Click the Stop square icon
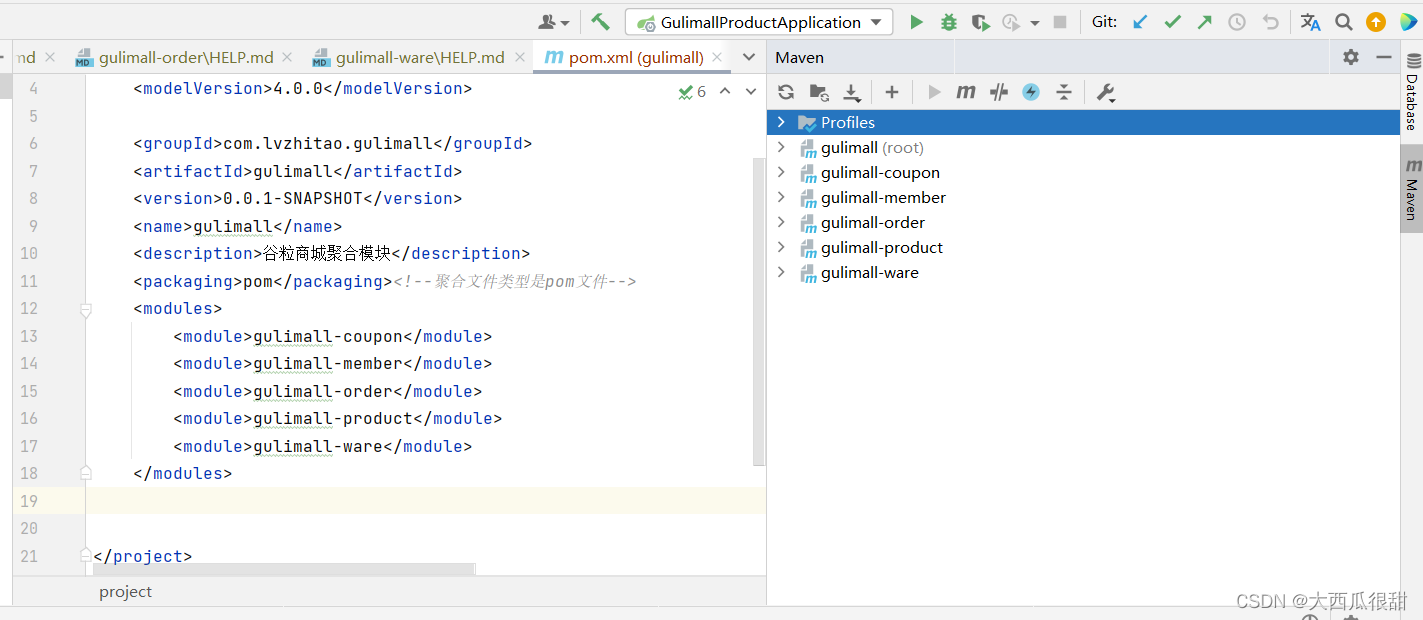Viewport: 1423px width, 620px height. (x=1060, y=22)
